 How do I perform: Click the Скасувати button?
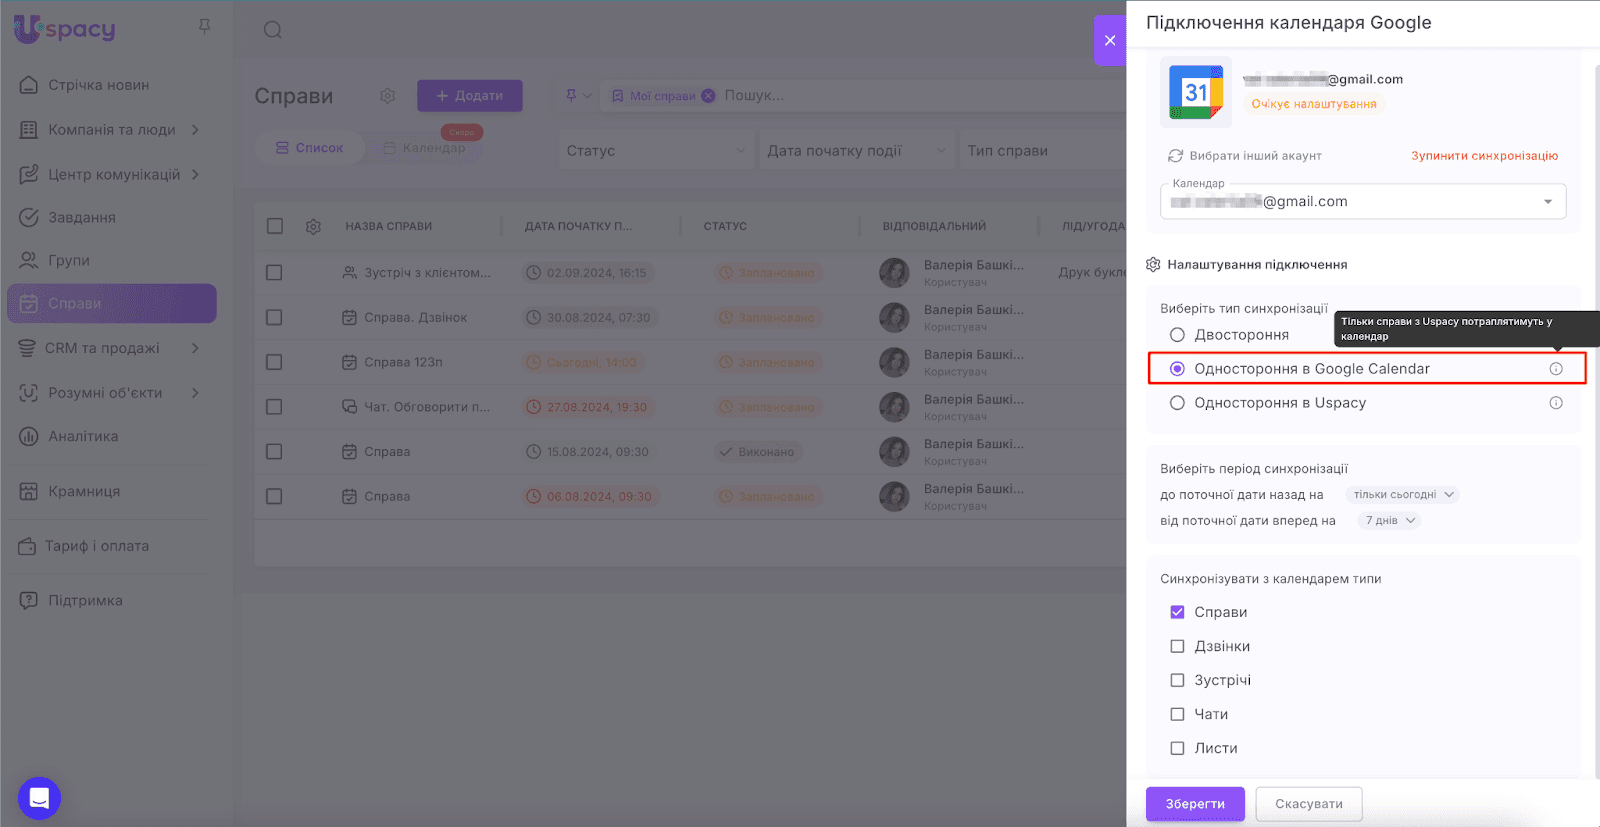tap(1309, 804)
